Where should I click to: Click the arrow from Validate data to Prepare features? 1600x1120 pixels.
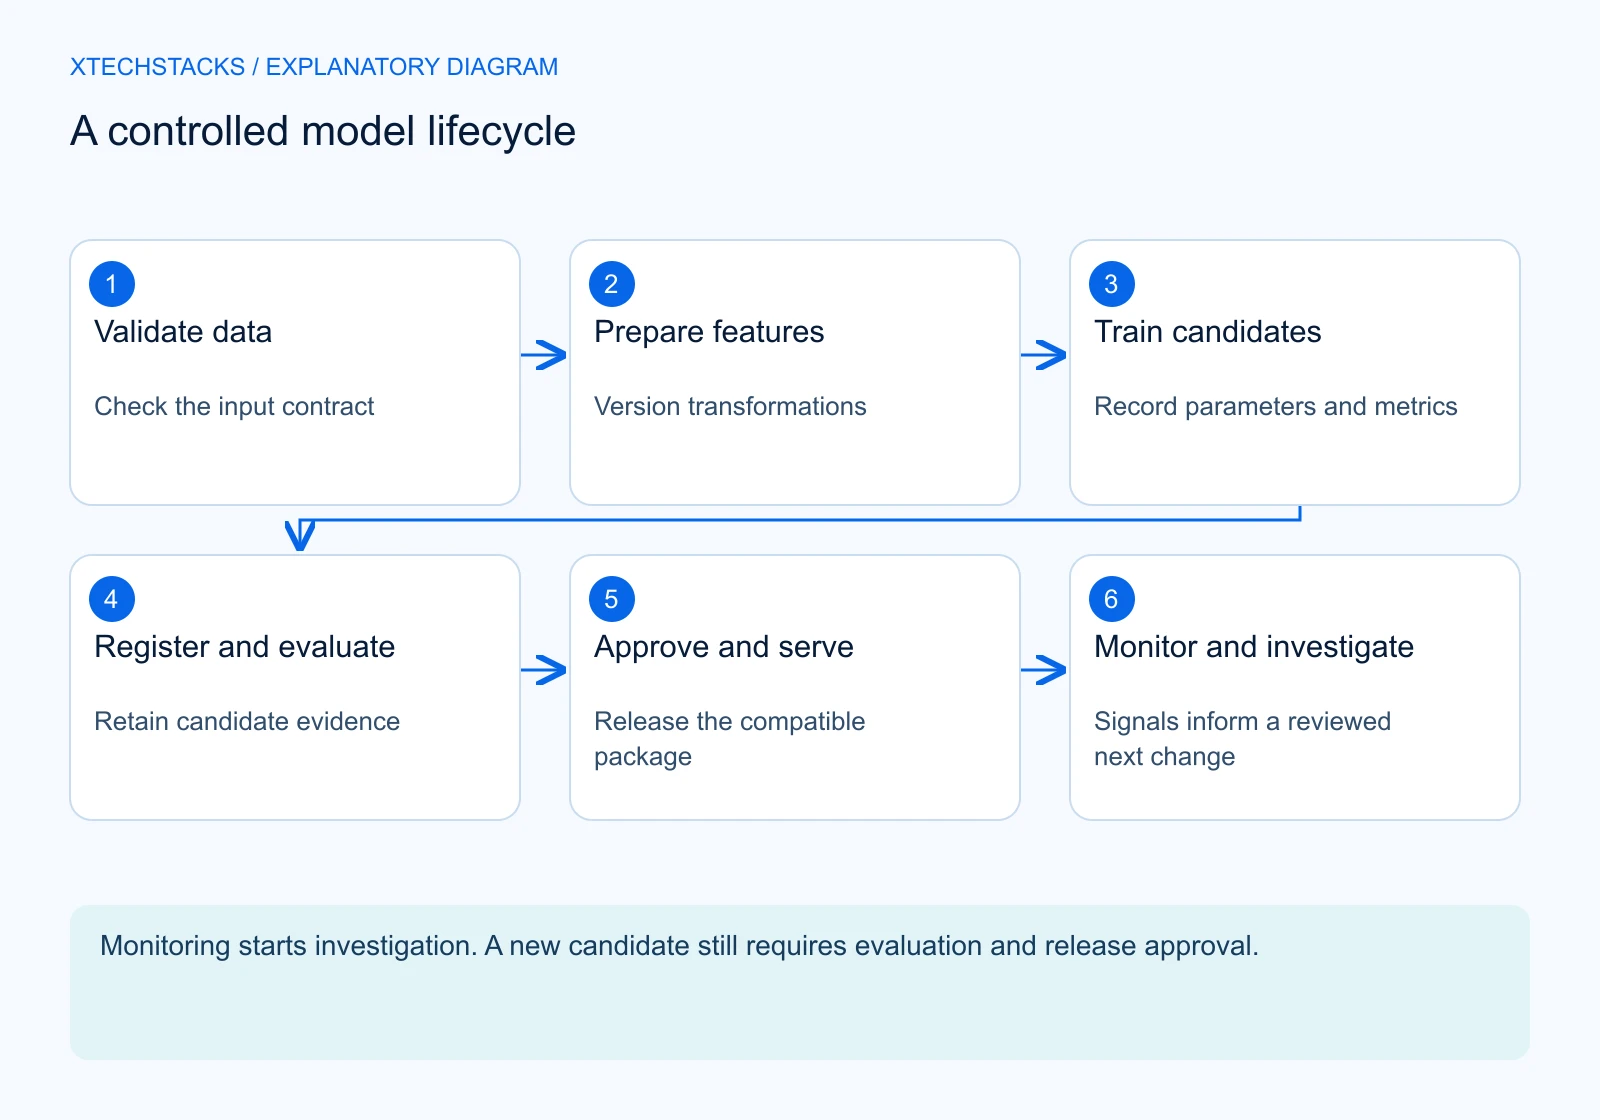coord(544,355)
